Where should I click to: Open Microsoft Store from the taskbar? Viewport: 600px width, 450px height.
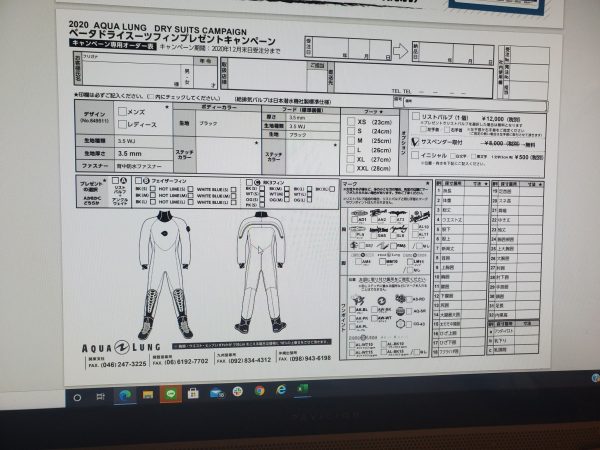[192, 394]
